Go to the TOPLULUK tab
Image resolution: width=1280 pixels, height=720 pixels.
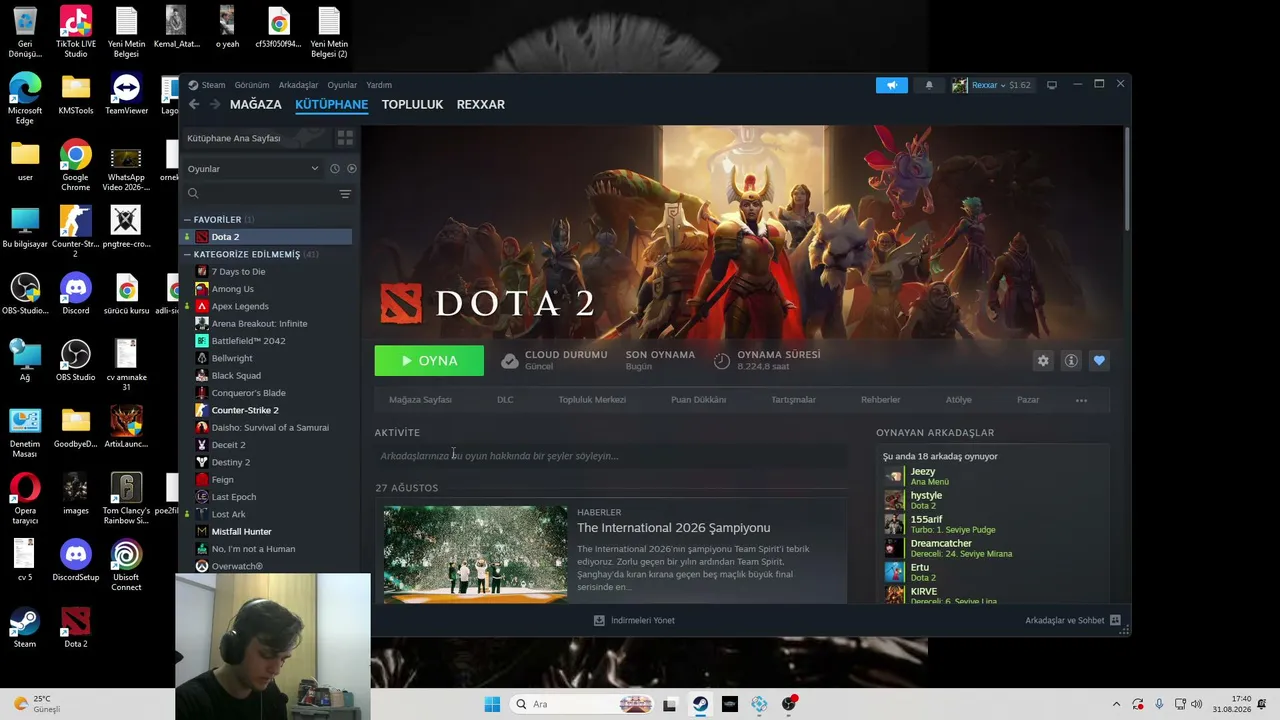coord(412,104)
